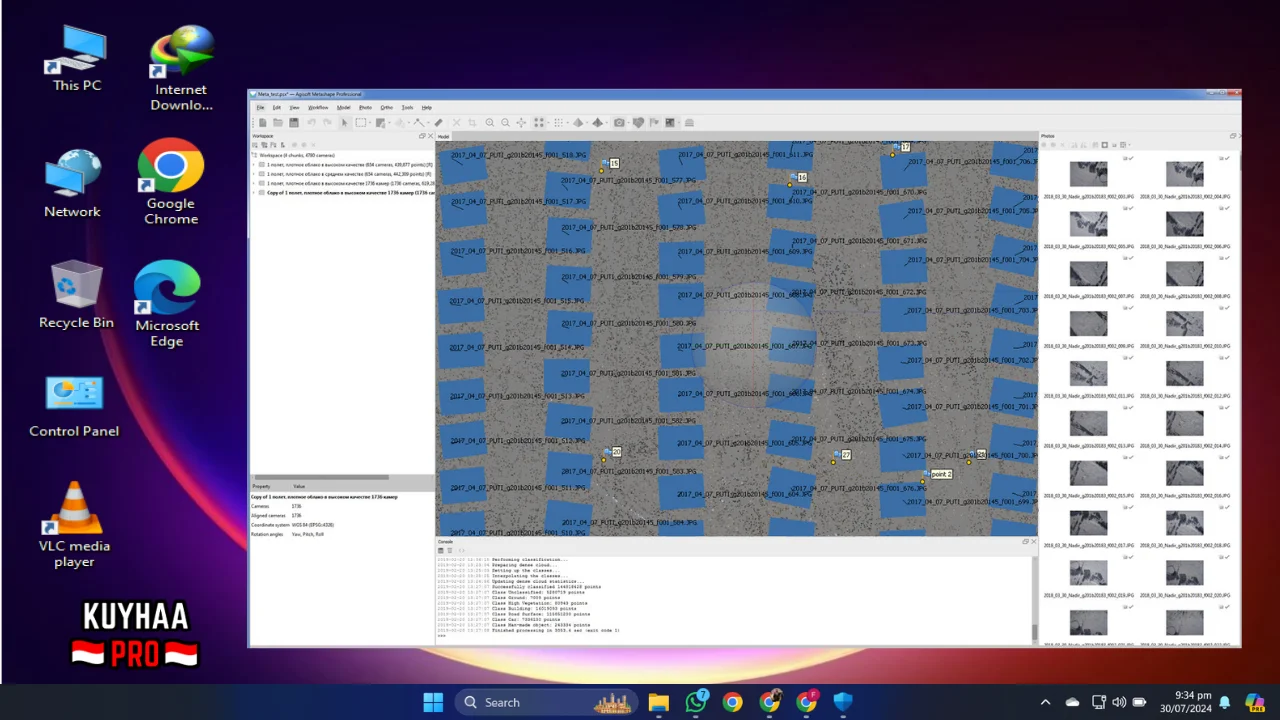
Task: Expand the chunk with 442,309 points
Action: [254, 174]
